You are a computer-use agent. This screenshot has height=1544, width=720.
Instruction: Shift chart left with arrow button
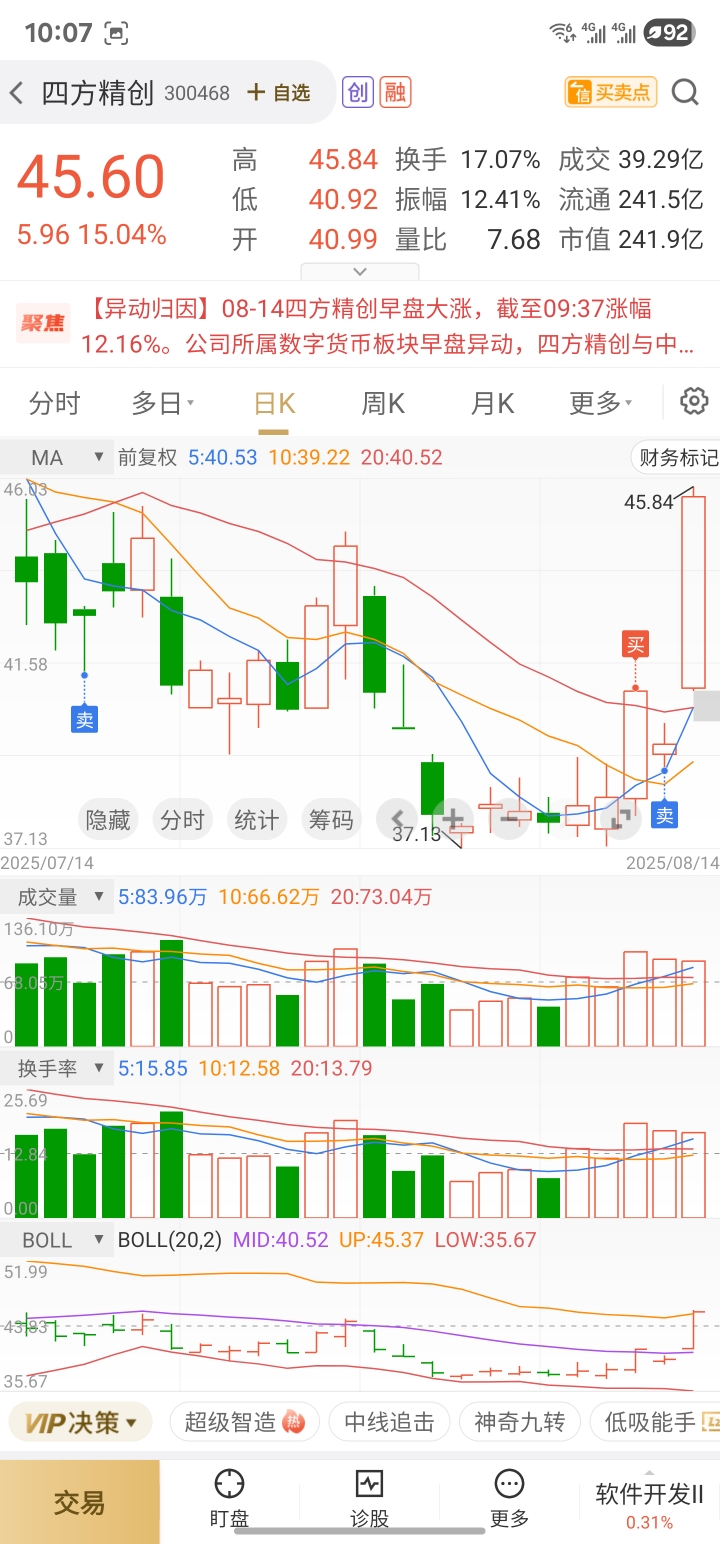tap(397, 820)
